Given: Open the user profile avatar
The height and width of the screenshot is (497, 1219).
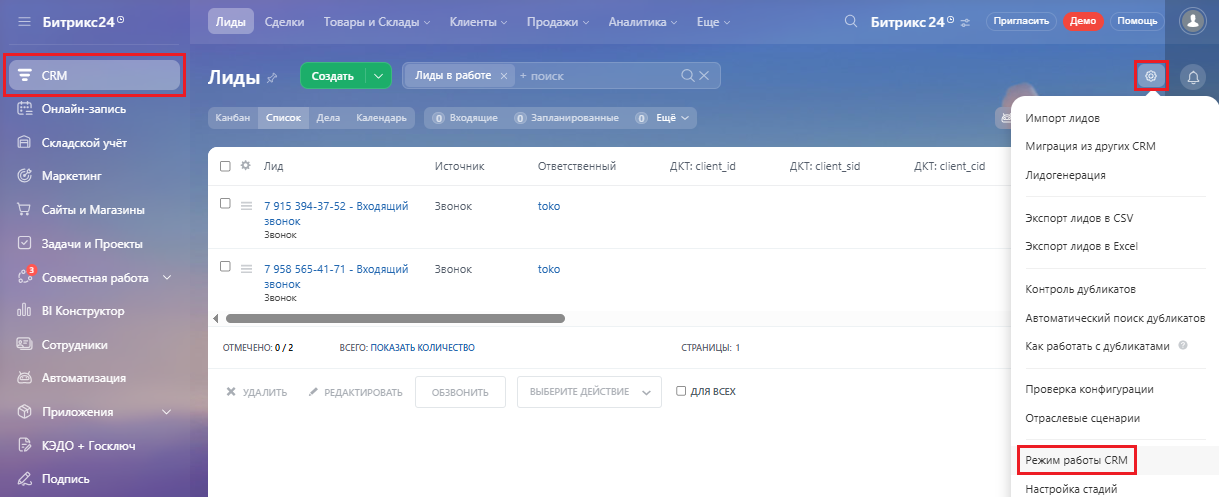Looking at the screenshot, I should (x=1193, y=21).
